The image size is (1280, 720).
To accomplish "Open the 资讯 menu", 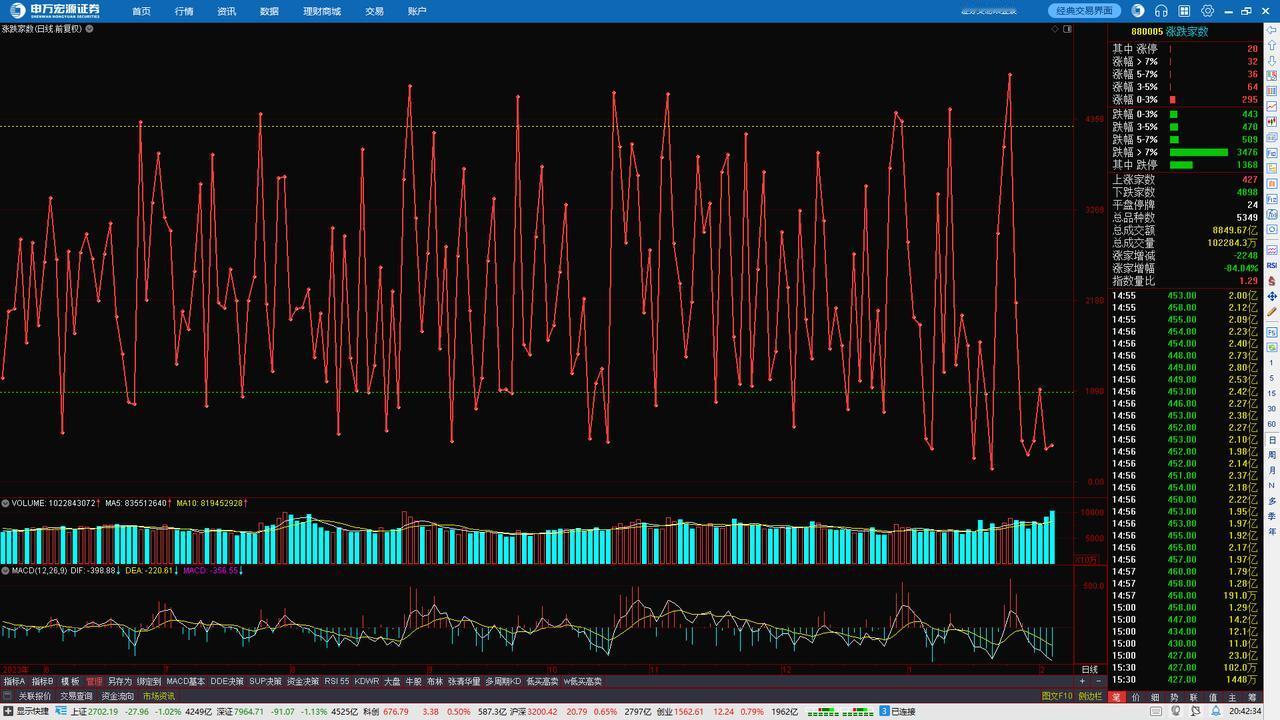I will 227,11.
